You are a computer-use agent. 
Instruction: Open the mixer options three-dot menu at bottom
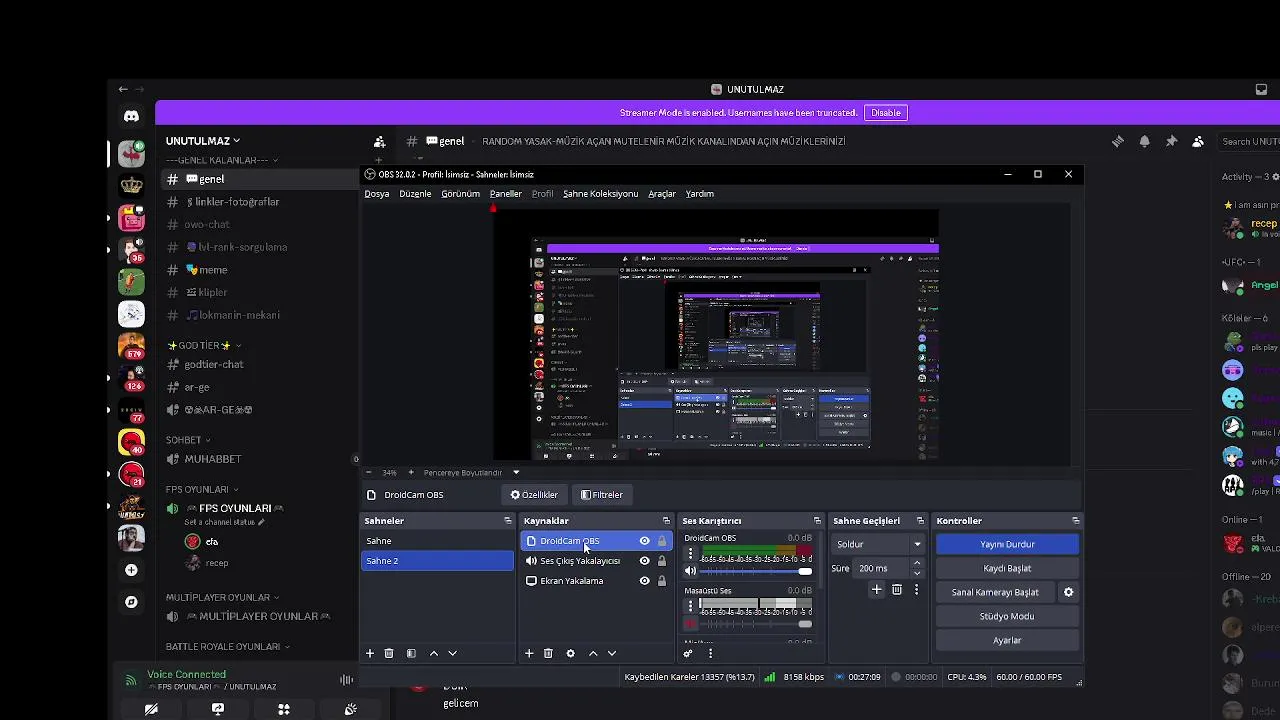(x=710, y=653)
